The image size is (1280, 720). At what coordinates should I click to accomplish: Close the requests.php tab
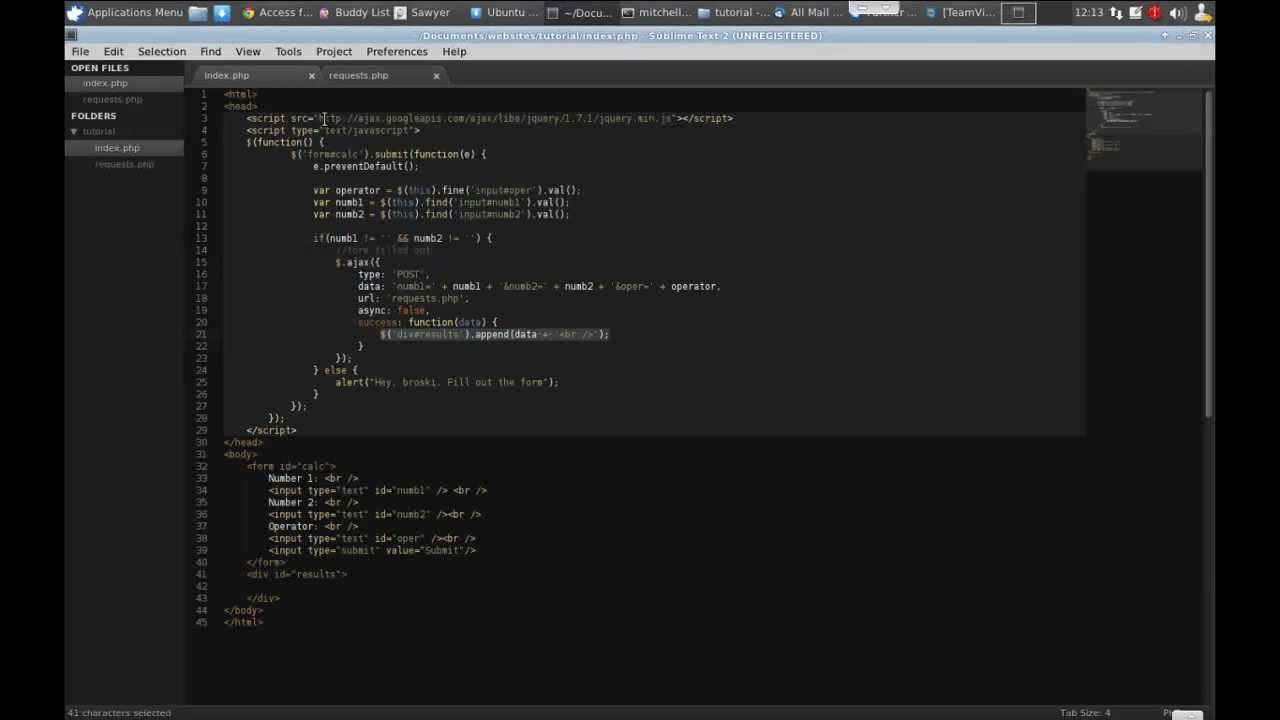point(436,75)
